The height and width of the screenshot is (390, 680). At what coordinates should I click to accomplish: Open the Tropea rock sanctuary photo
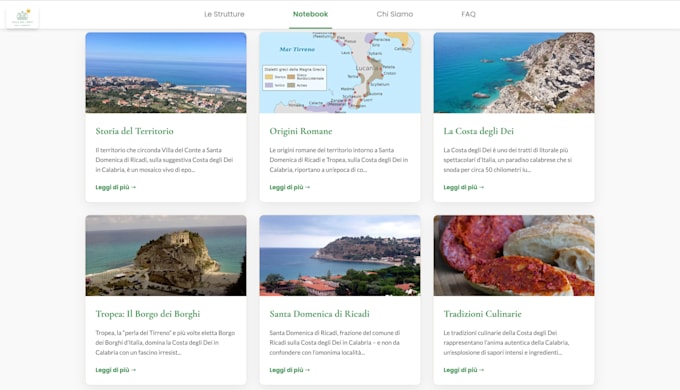click(166, 256)
